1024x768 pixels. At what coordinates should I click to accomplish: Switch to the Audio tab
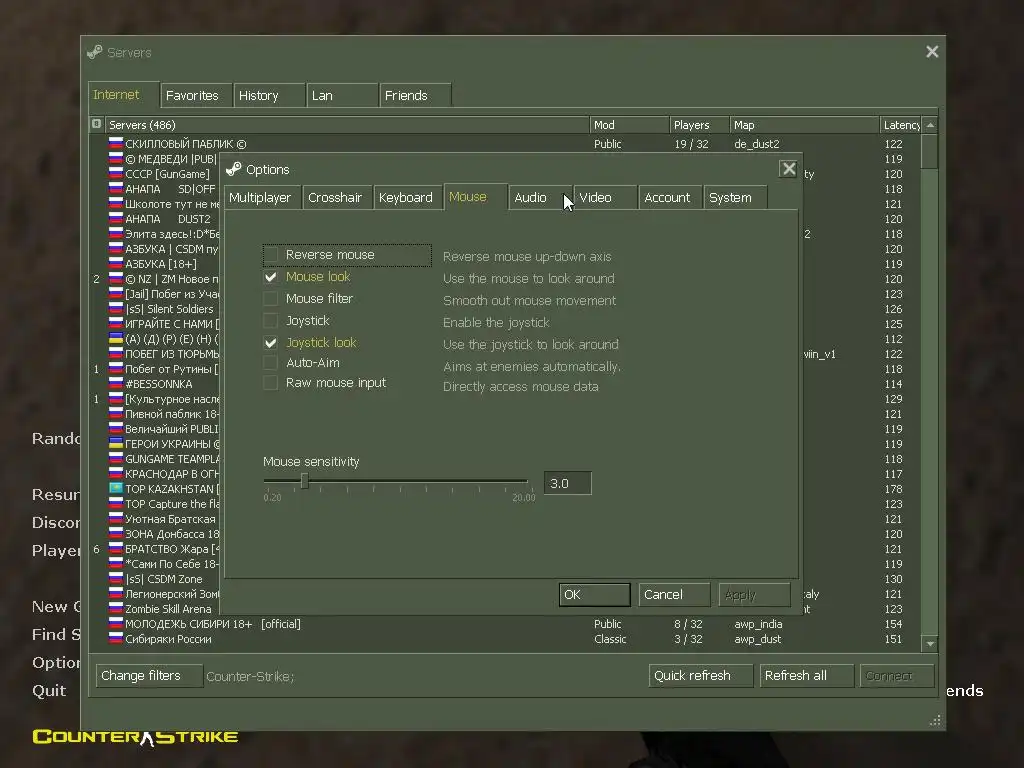(x=539, y=197)
